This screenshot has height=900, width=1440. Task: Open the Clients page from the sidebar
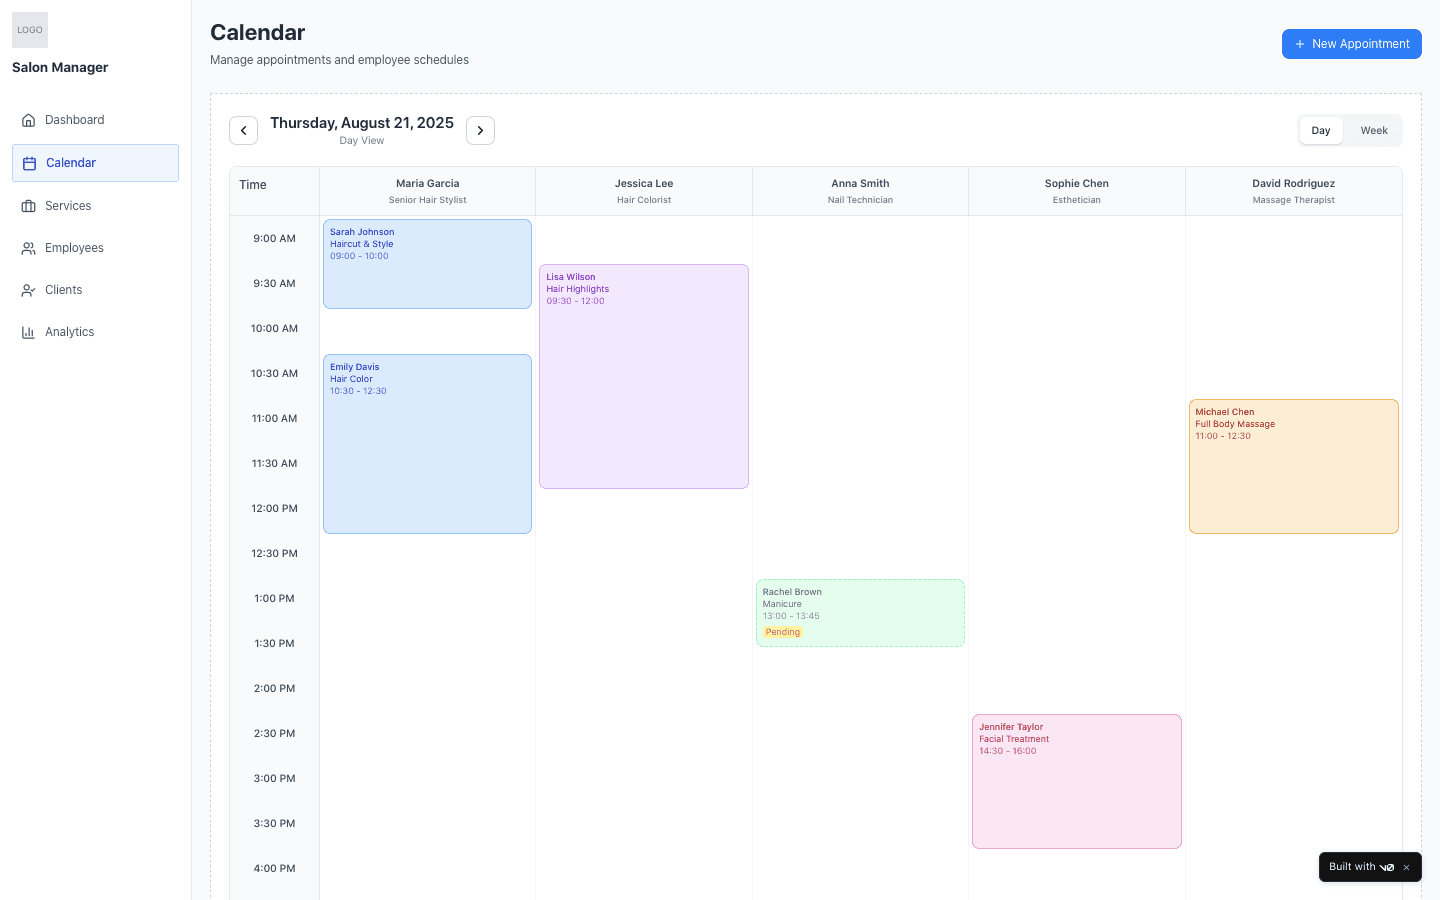click(63, 289)
